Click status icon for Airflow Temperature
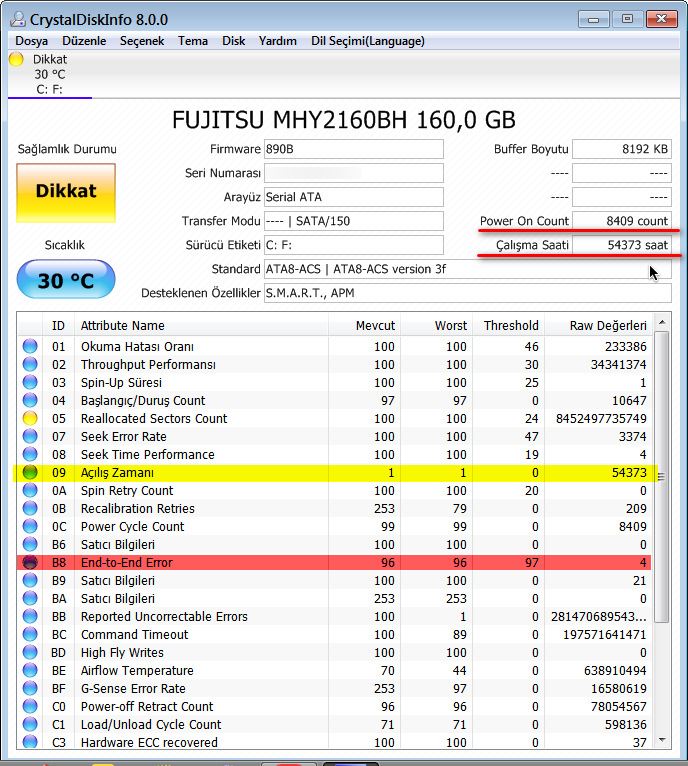The width and height of the screenshot is (688, 766). pyautogui.click(x=30, y=670)
